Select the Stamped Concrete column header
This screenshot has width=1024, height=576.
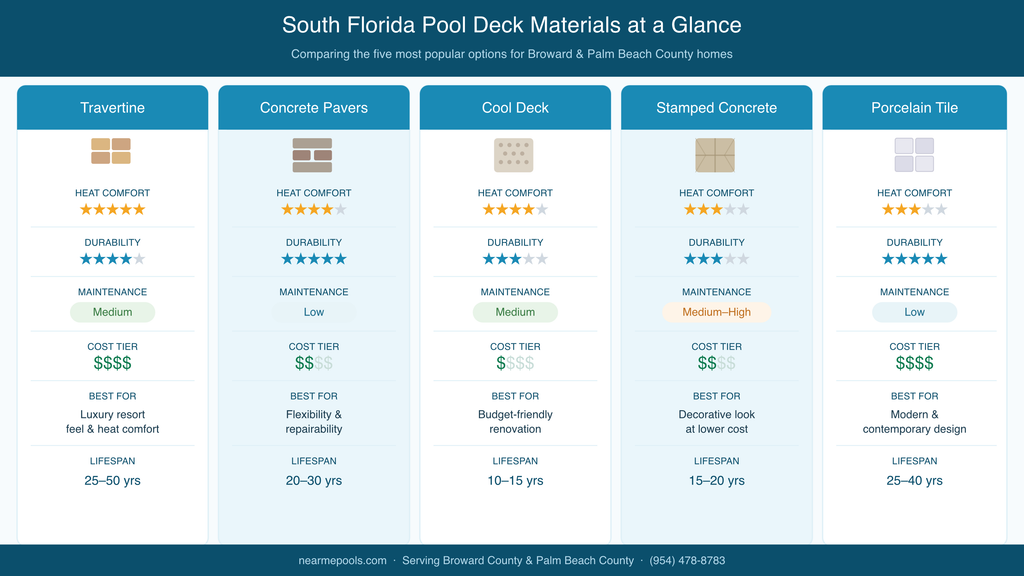716,108
